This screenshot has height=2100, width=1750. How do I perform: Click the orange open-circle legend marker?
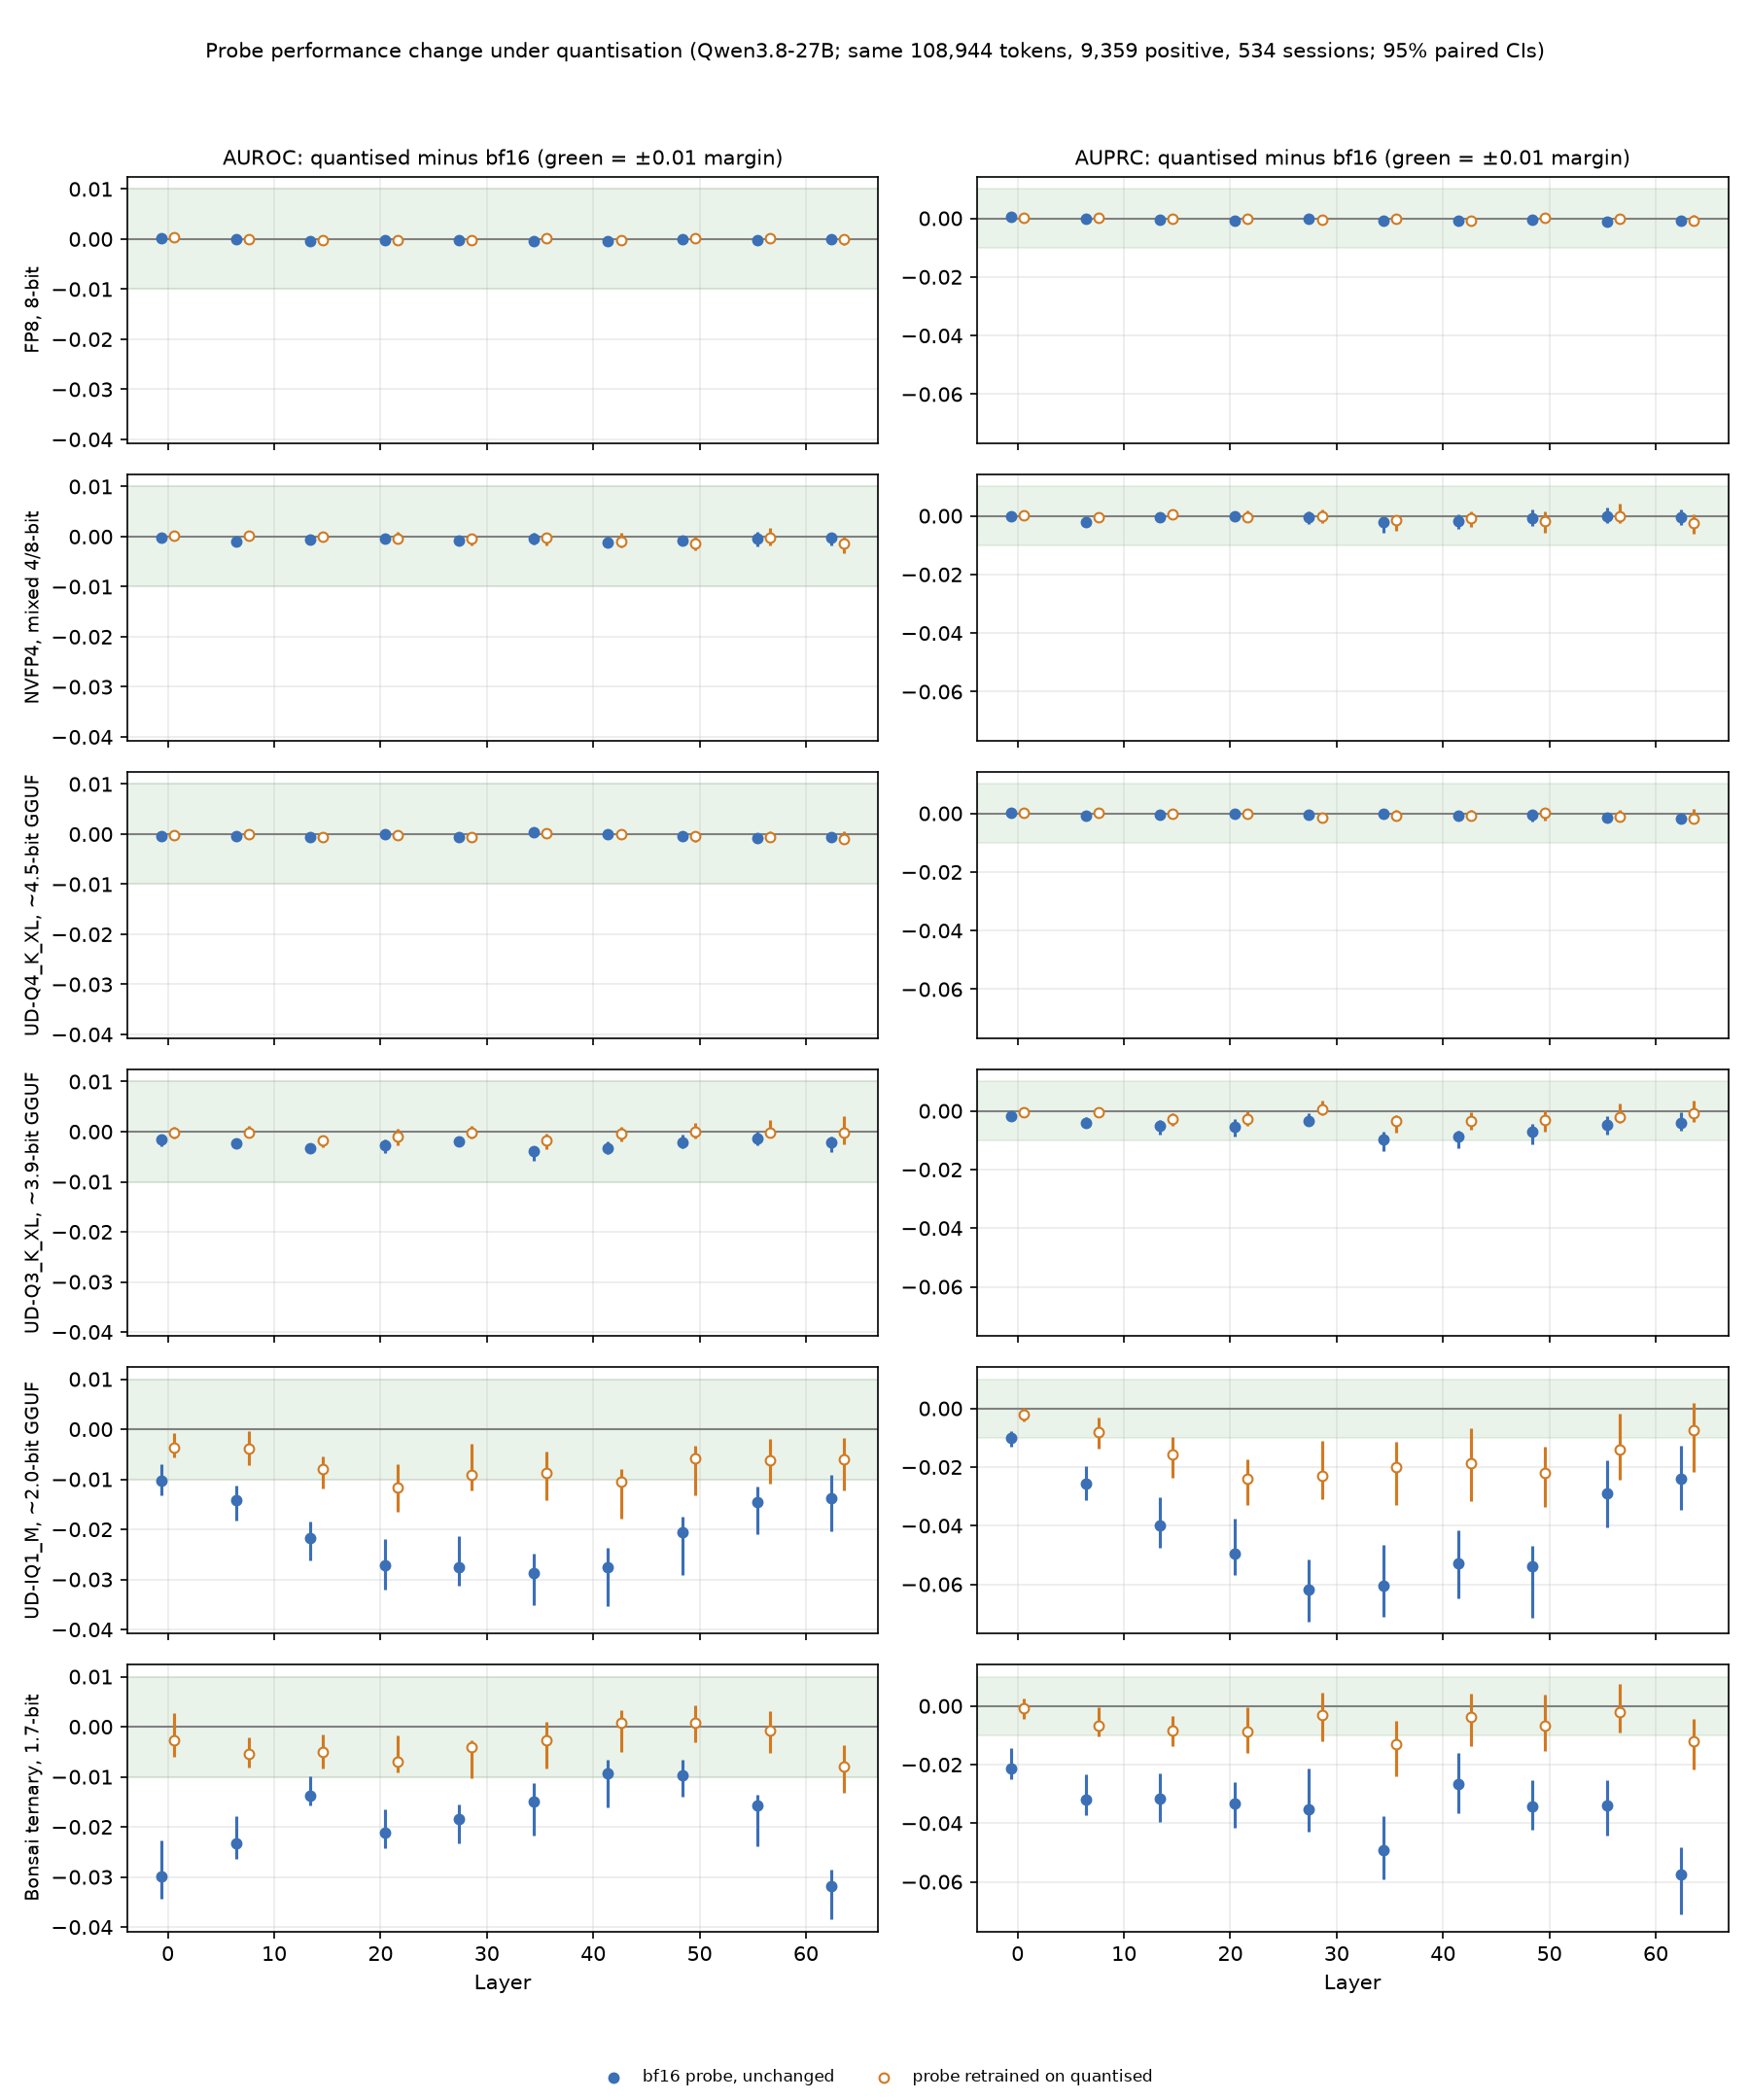[x=884, y=2078]
